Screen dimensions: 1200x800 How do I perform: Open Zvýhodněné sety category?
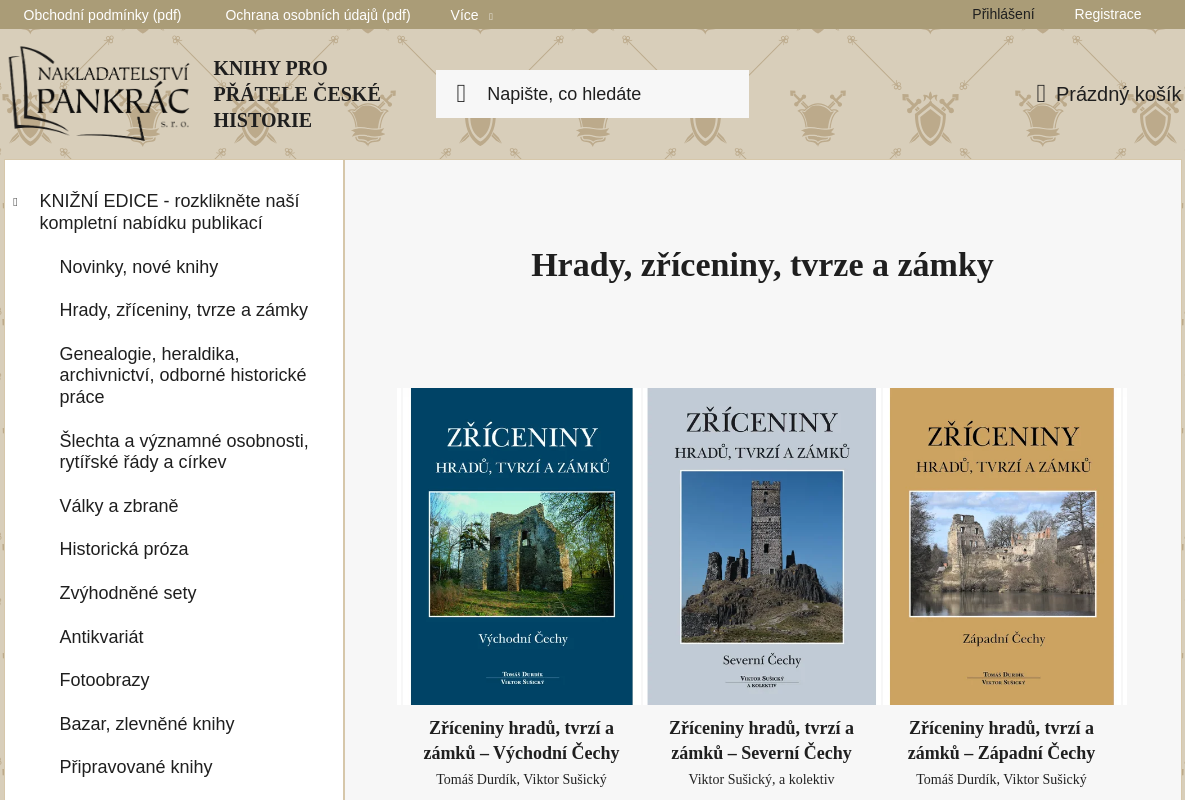(128, 593)
